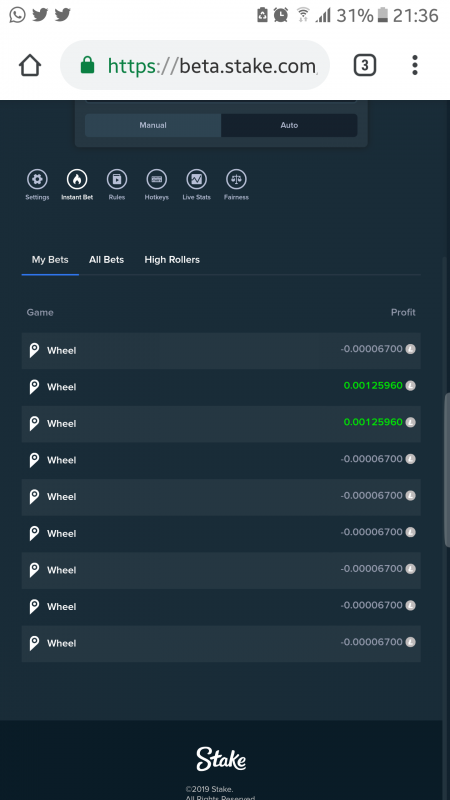
Task: Tap the first Twitter notification icon
Action: pos(40,15)
